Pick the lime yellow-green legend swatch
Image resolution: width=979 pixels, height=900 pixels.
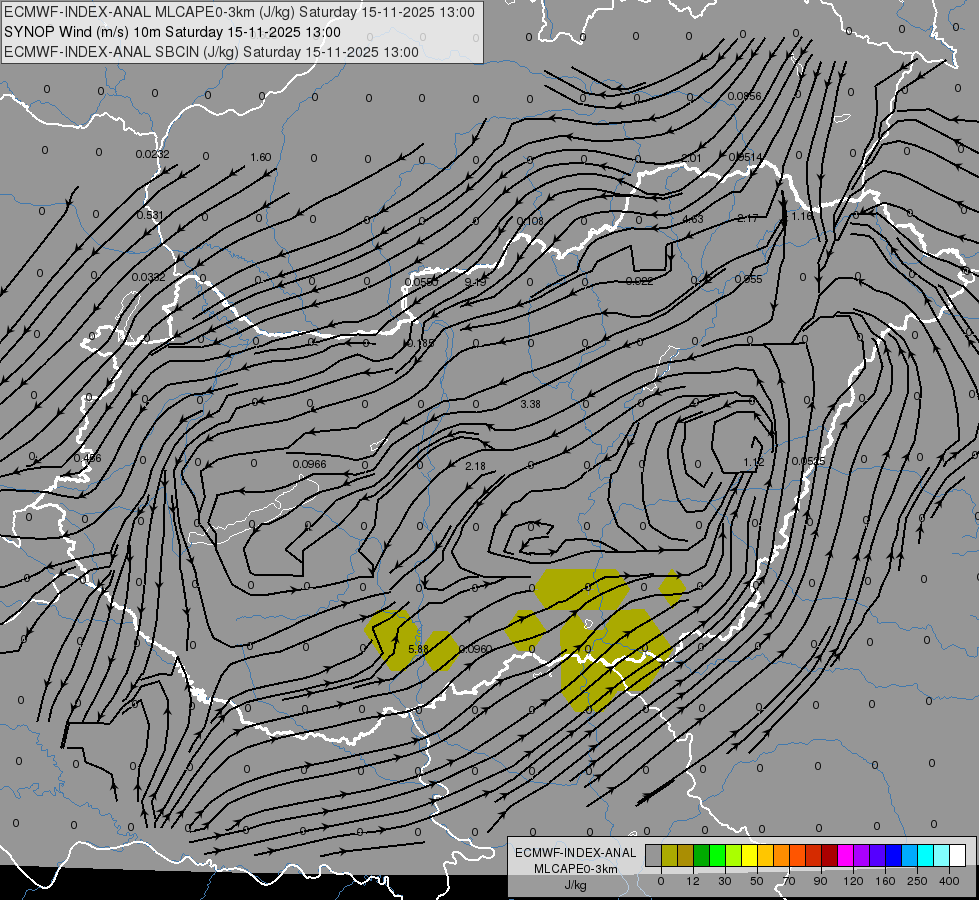pos(734,855)
